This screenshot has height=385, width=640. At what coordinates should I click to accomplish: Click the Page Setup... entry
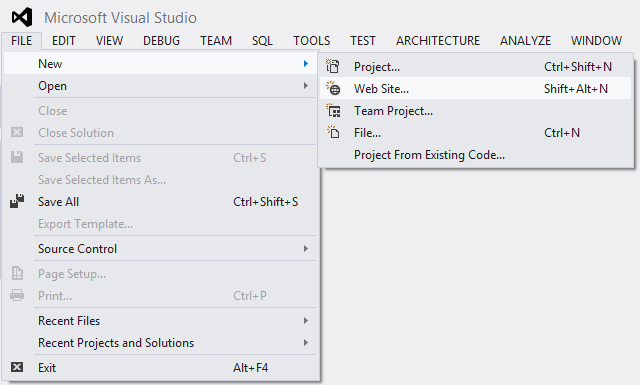click(x=160, y=274)
